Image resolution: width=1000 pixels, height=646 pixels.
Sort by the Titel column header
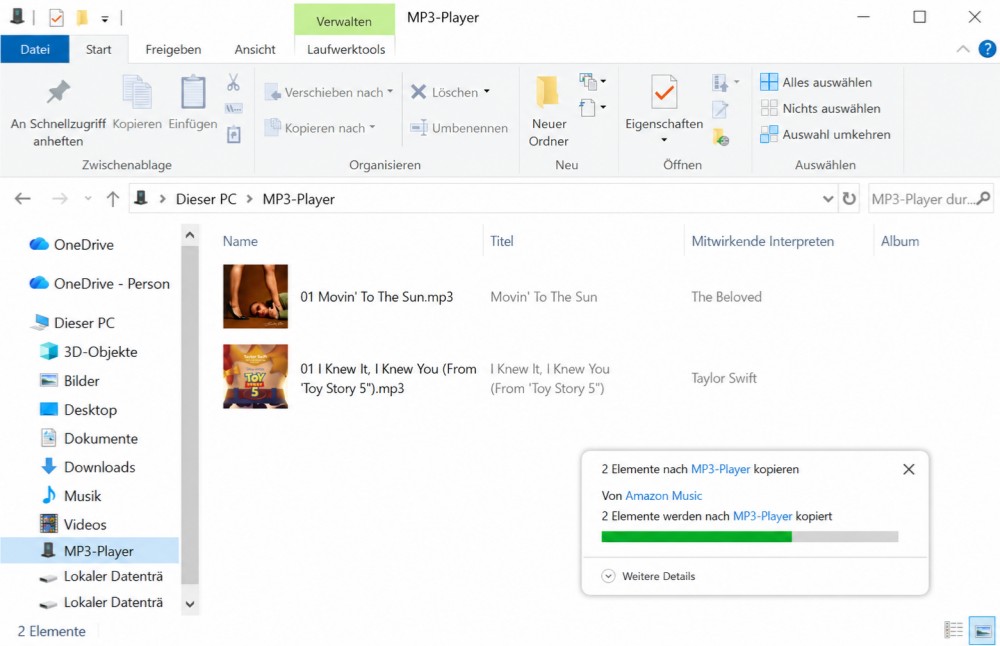pyautogui.click(x=501, y=241)
